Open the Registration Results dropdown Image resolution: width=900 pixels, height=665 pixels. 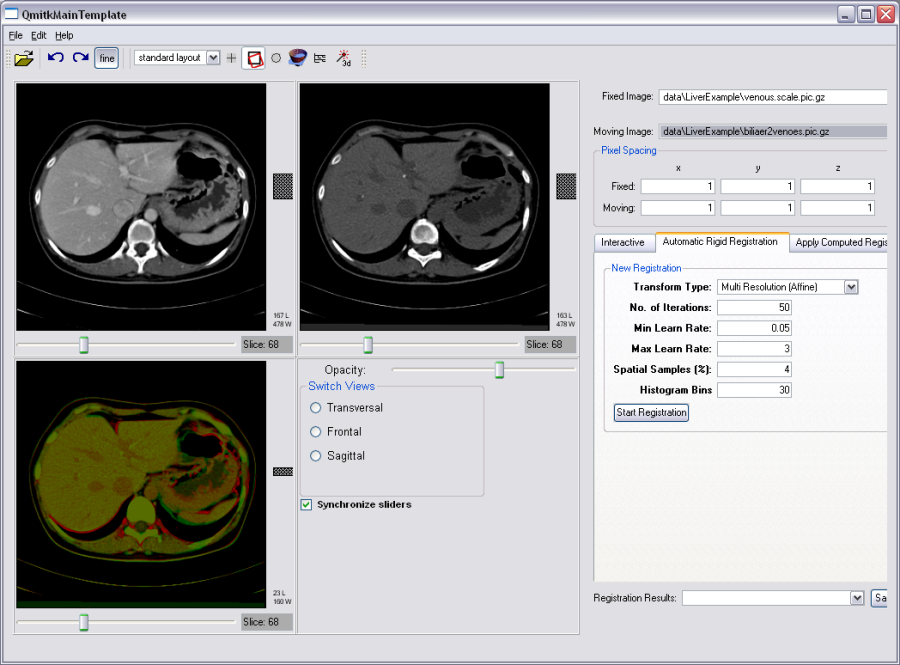[x=856, y=598]
